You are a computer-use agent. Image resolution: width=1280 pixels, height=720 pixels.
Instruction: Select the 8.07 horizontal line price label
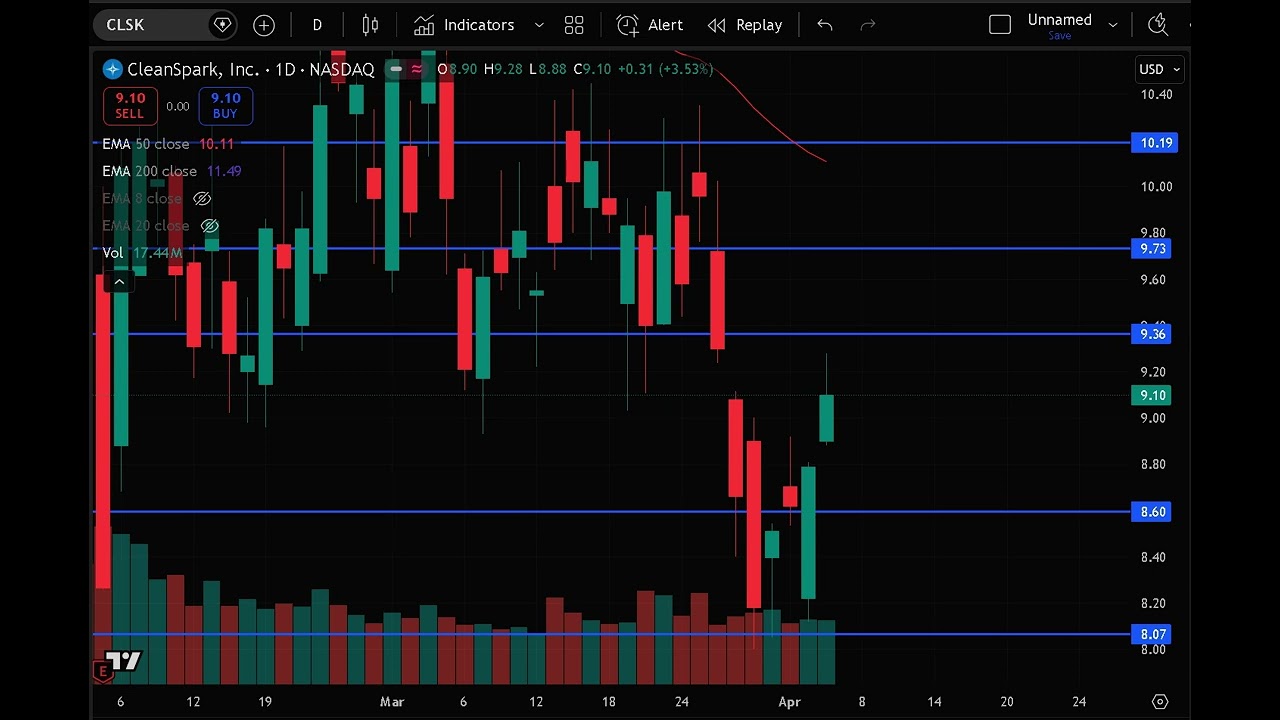tap(1152, 634)
